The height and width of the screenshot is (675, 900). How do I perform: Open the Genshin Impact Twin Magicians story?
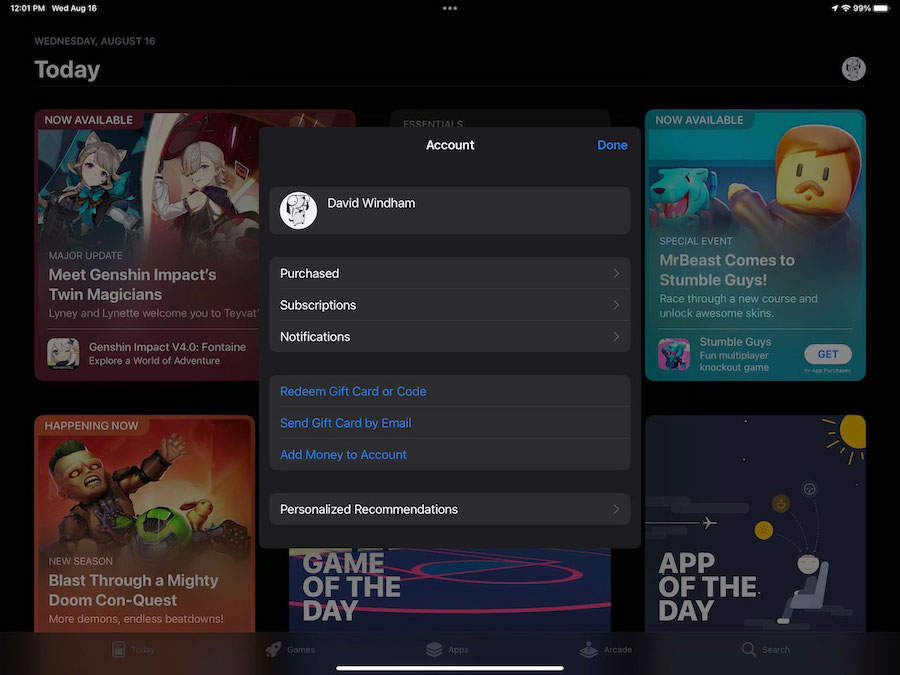click(x=146, y=245)
